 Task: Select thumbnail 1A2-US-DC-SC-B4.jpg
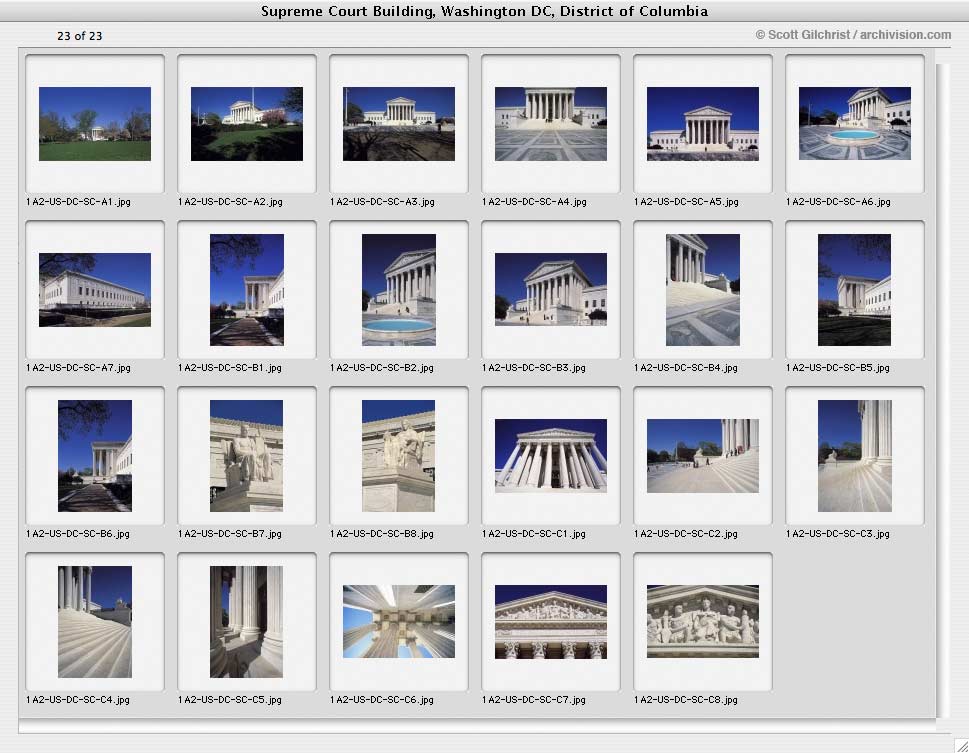[703, 290]
